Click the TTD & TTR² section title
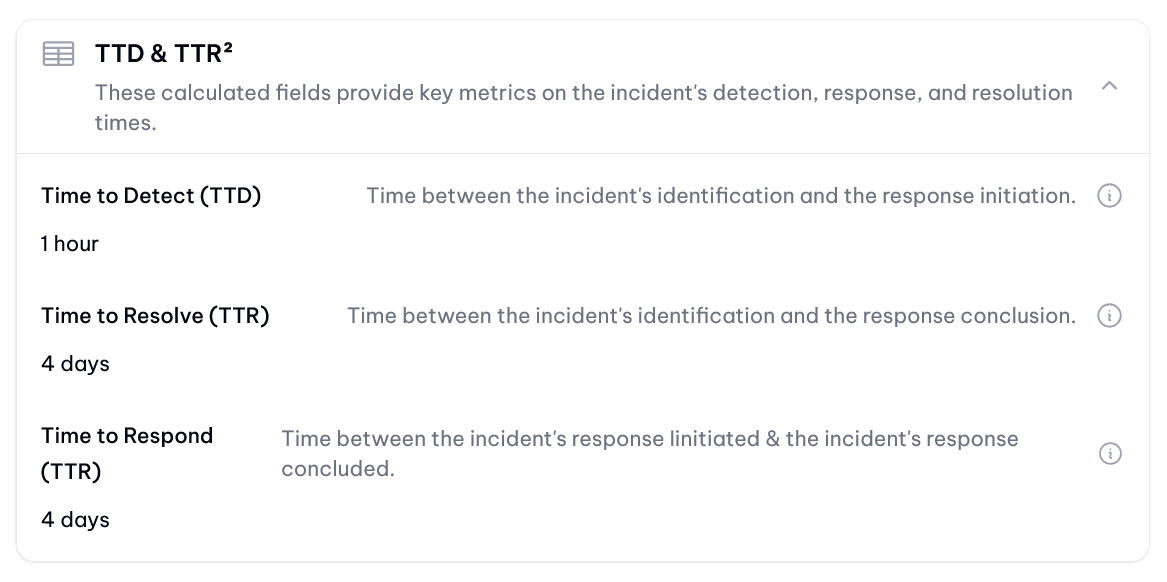Viewport: 1167px width, 582px height. (164, 54)
